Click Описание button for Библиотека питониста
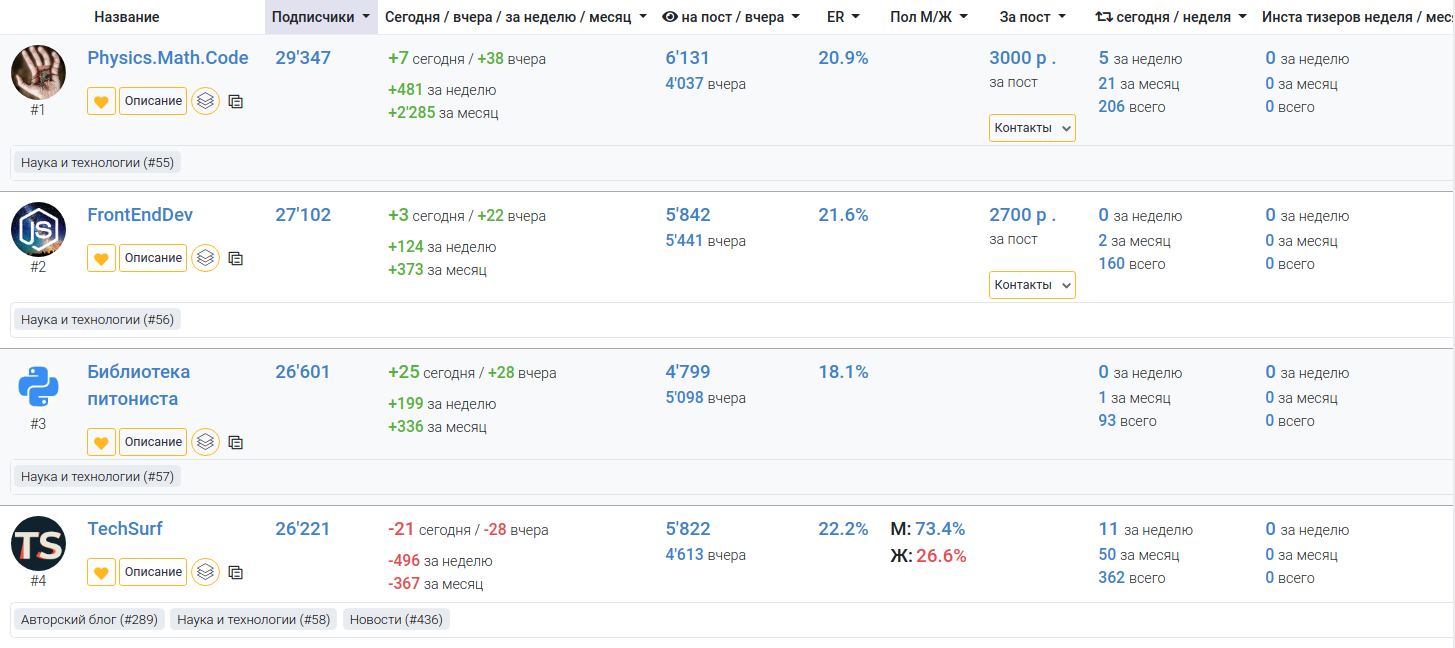Viewport: 1455px width, 648px height. tap(153, 442)
